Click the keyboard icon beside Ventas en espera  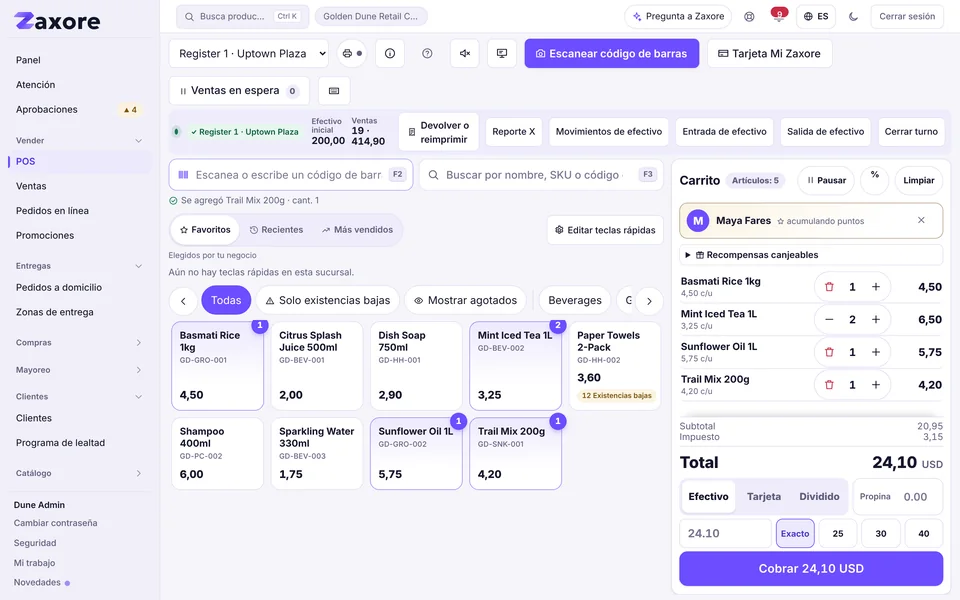click(x=334, y=91)
